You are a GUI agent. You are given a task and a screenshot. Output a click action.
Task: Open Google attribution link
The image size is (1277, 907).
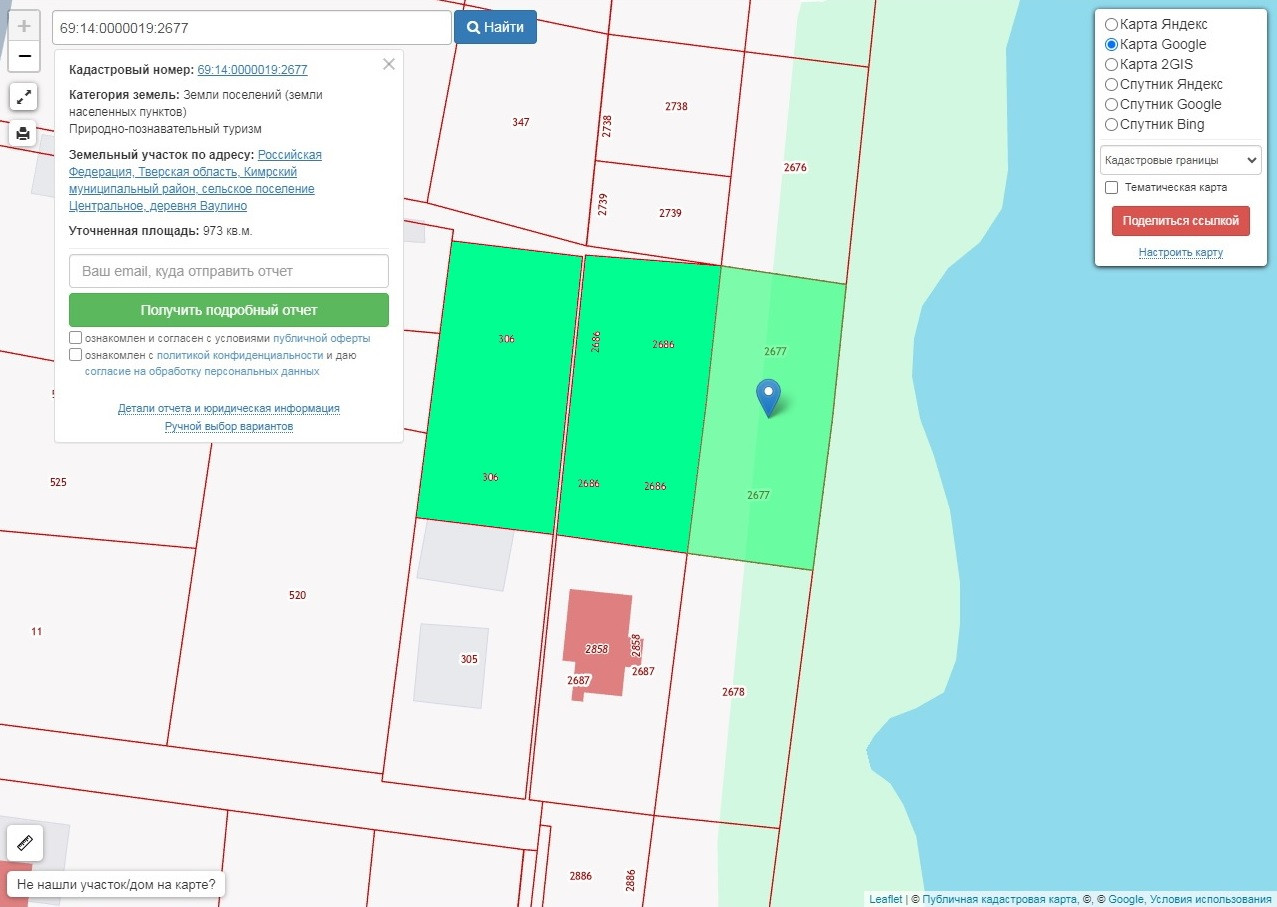pyautogui.click(x=1125, y=899)
